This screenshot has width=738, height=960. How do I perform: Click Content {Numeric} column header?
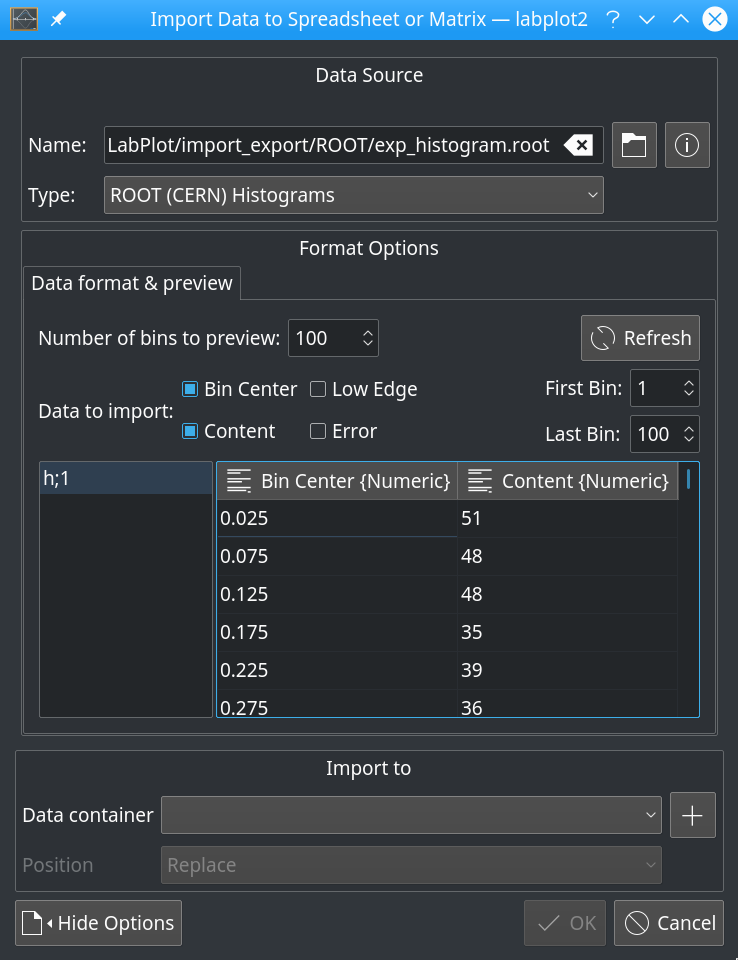(x=568, y=481)
